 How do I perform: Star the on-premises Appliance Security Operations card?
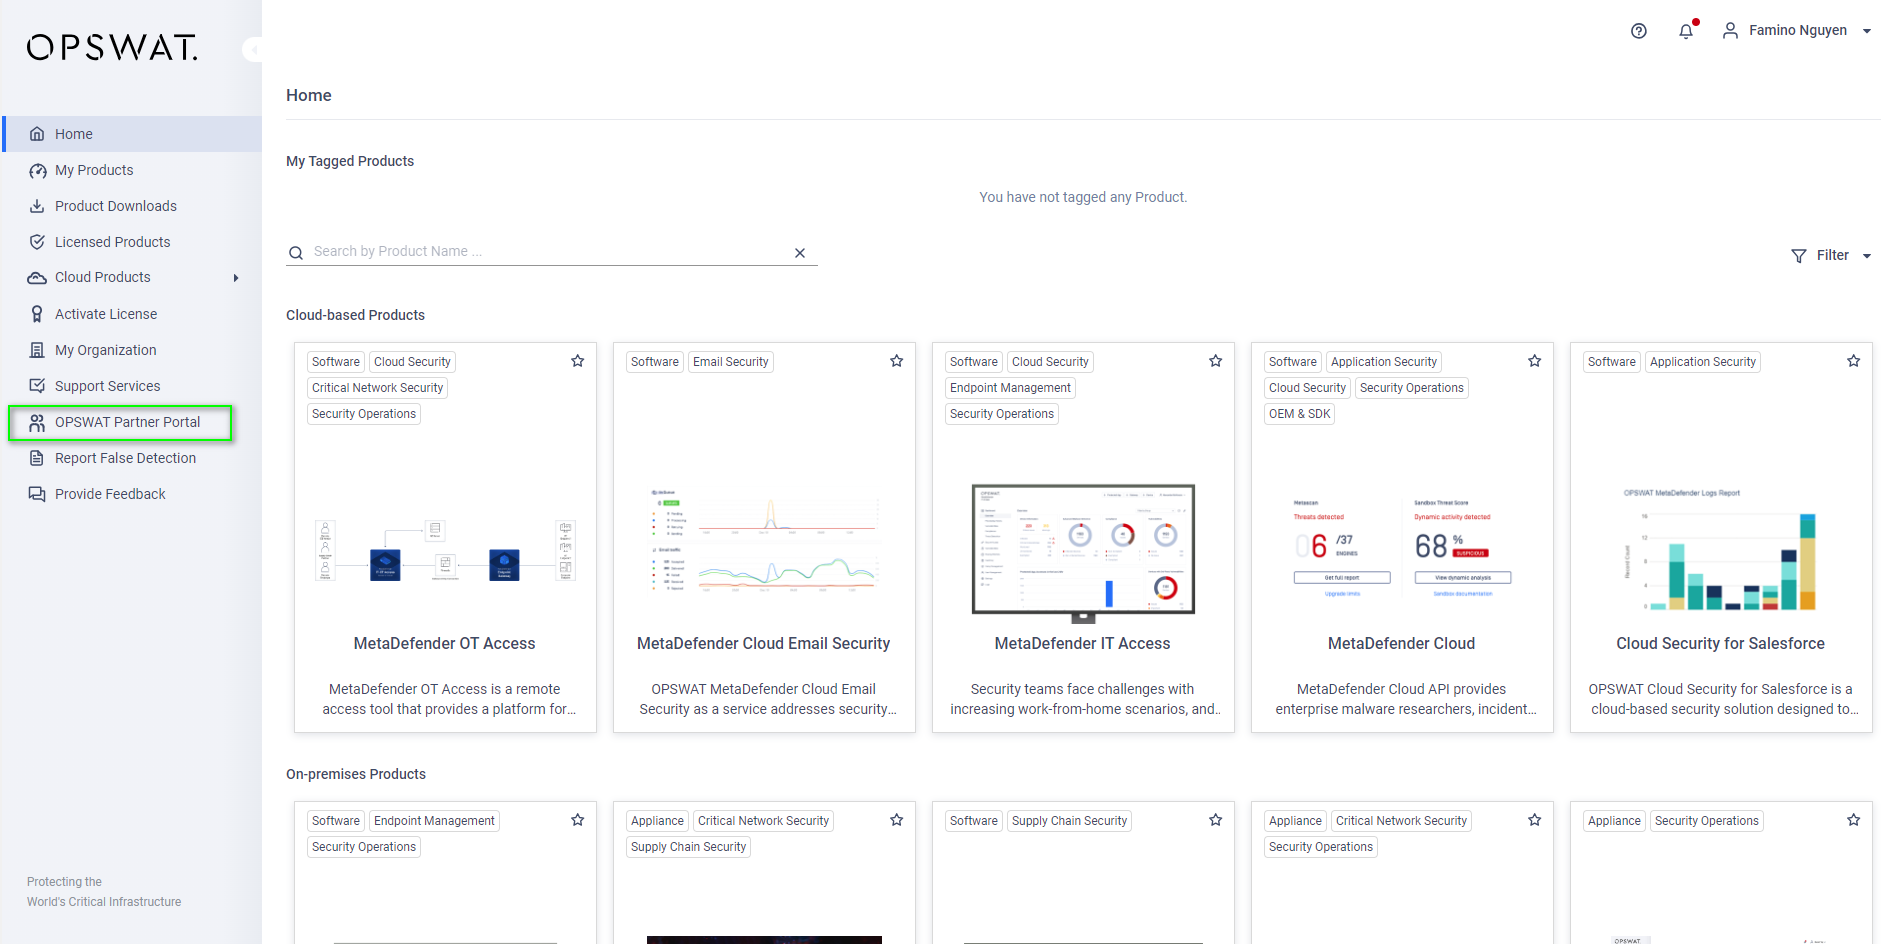coord(1854,820)
